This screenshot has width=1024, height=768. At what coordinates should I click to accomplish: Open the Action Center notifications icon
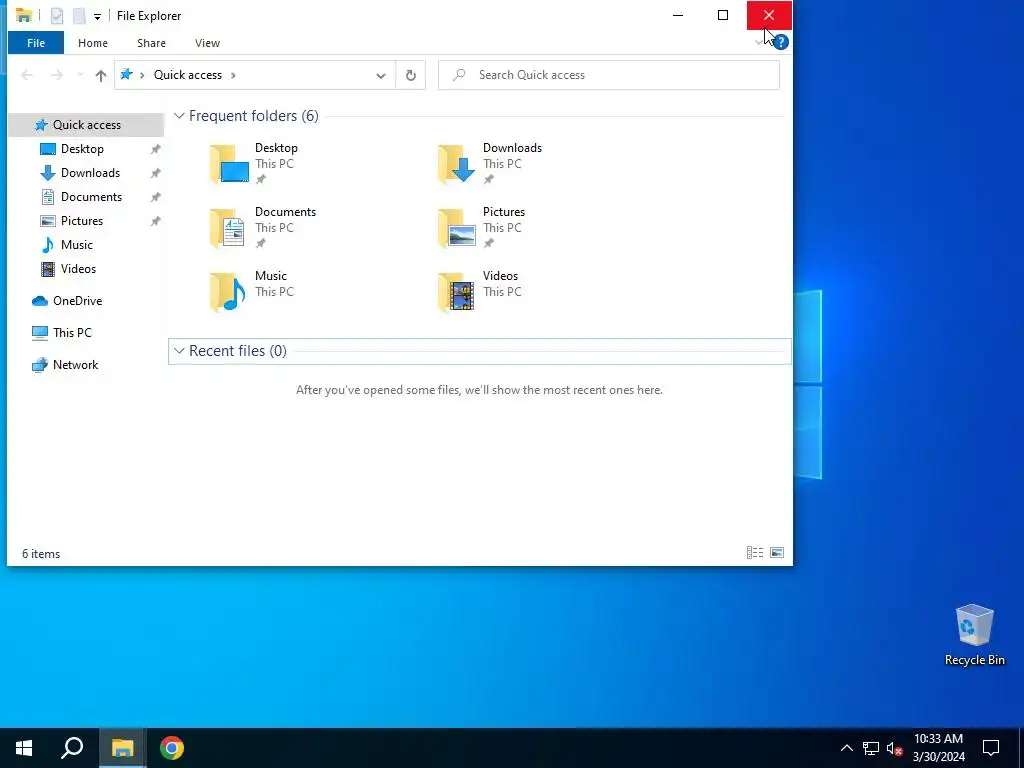point(991,748)
